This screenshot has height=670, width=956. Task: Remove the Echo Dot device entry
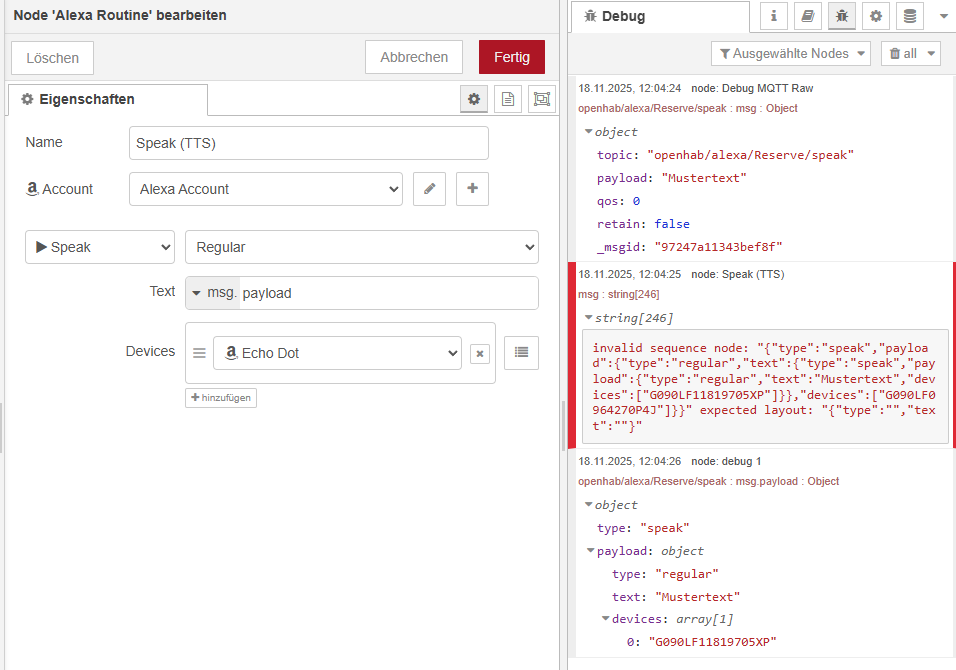pyautogui.click(x=479, y=353)
